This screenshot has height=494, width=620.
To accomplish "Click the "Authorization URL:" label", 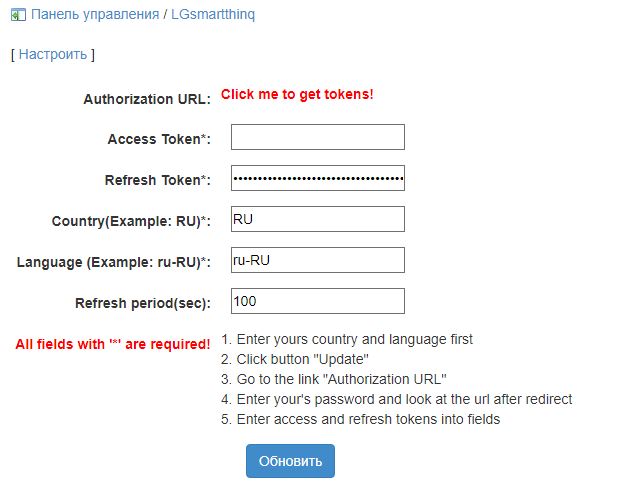I will [146, 99].
